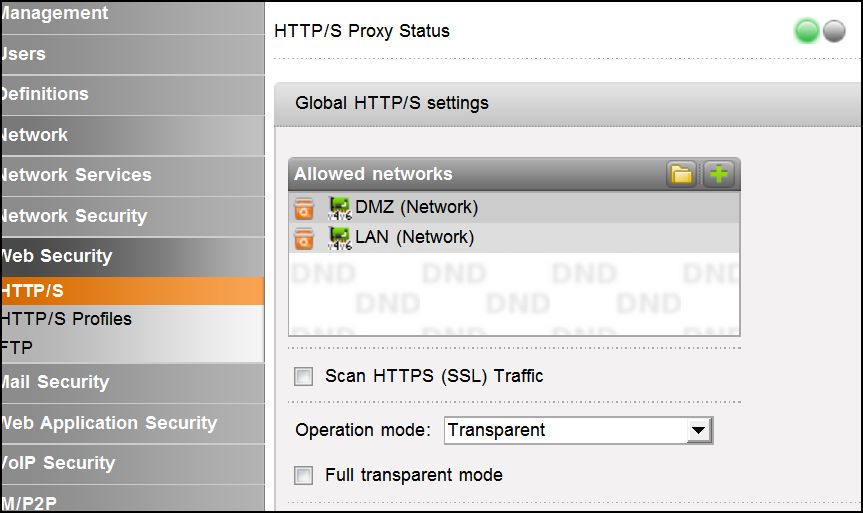863x513 pixels.
Task: Click the green HTTP/S proxy status light
Action: pyautogui.click(x=807, y=32)
